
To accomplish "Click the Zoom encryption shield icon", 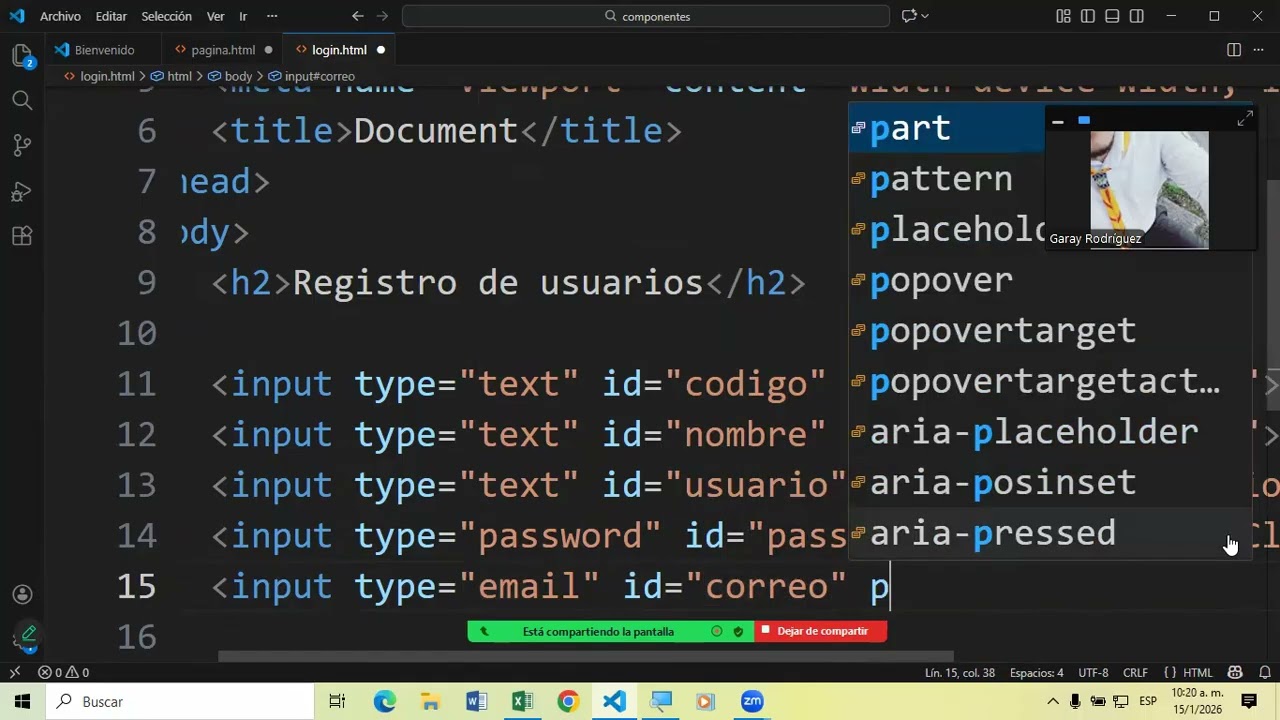I will [738, 631].
